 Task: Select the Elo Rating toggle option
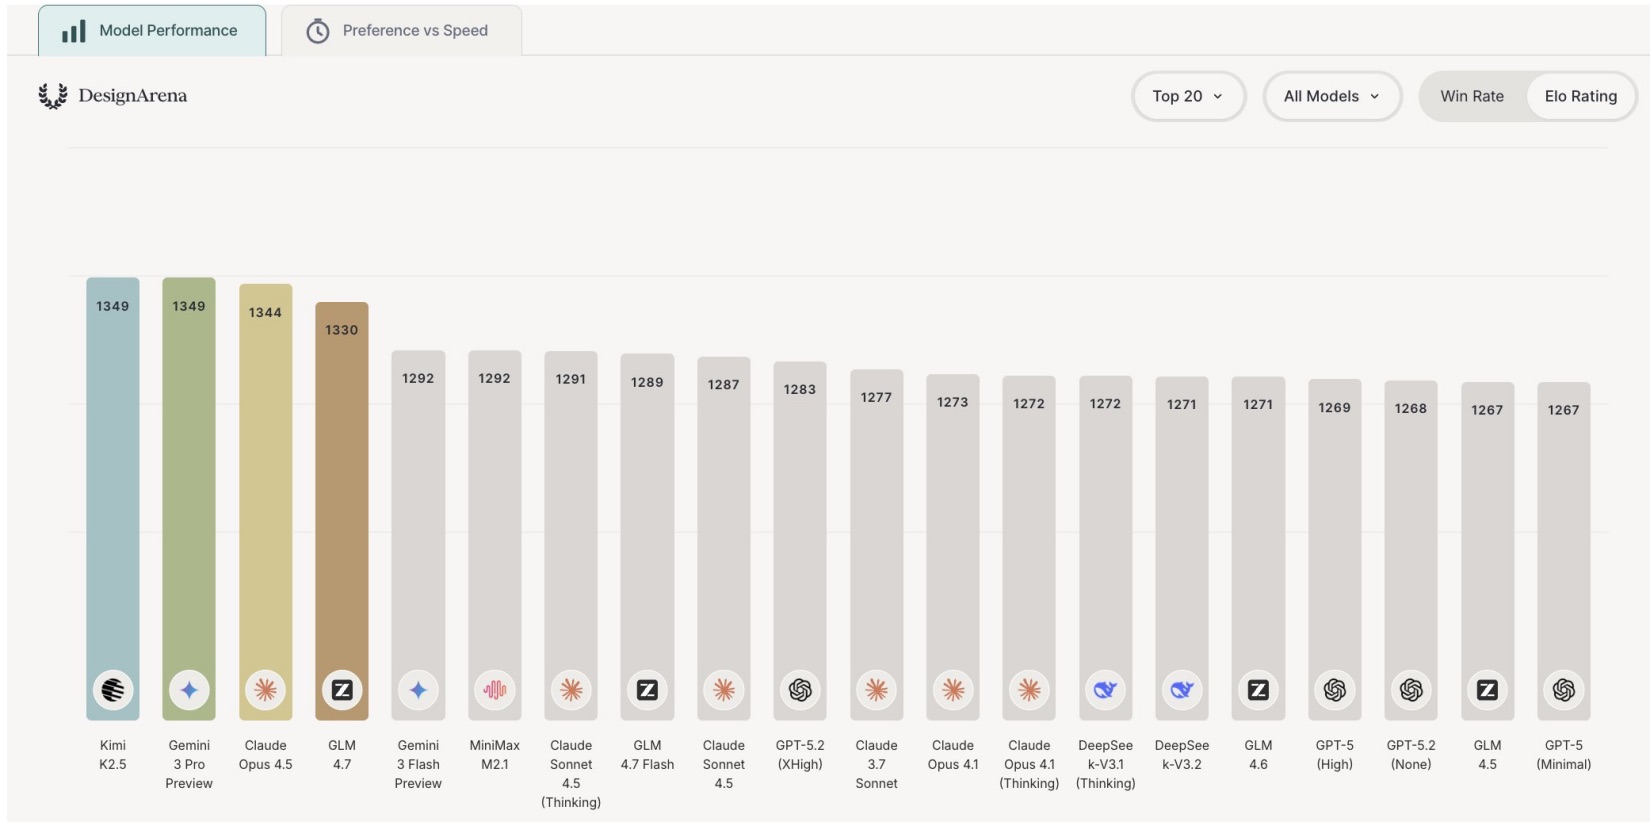[x=1580, y=96]
